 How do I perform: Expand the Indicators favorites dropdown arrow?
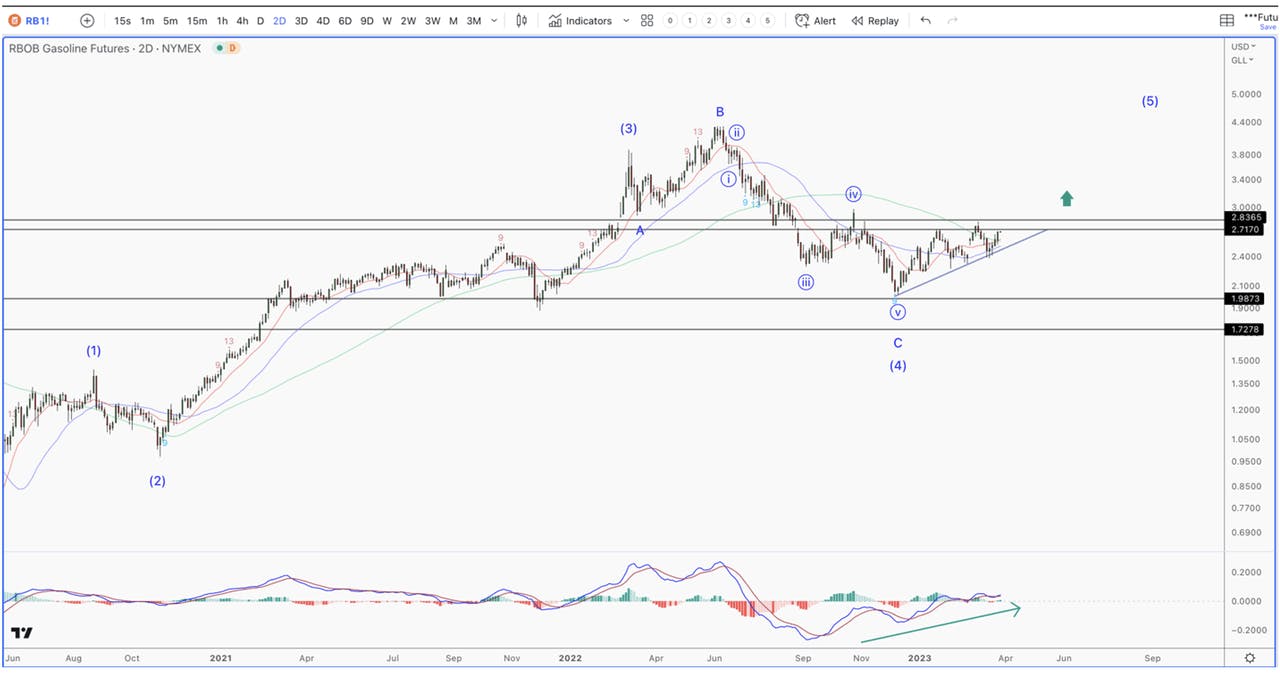click(626, 20)
